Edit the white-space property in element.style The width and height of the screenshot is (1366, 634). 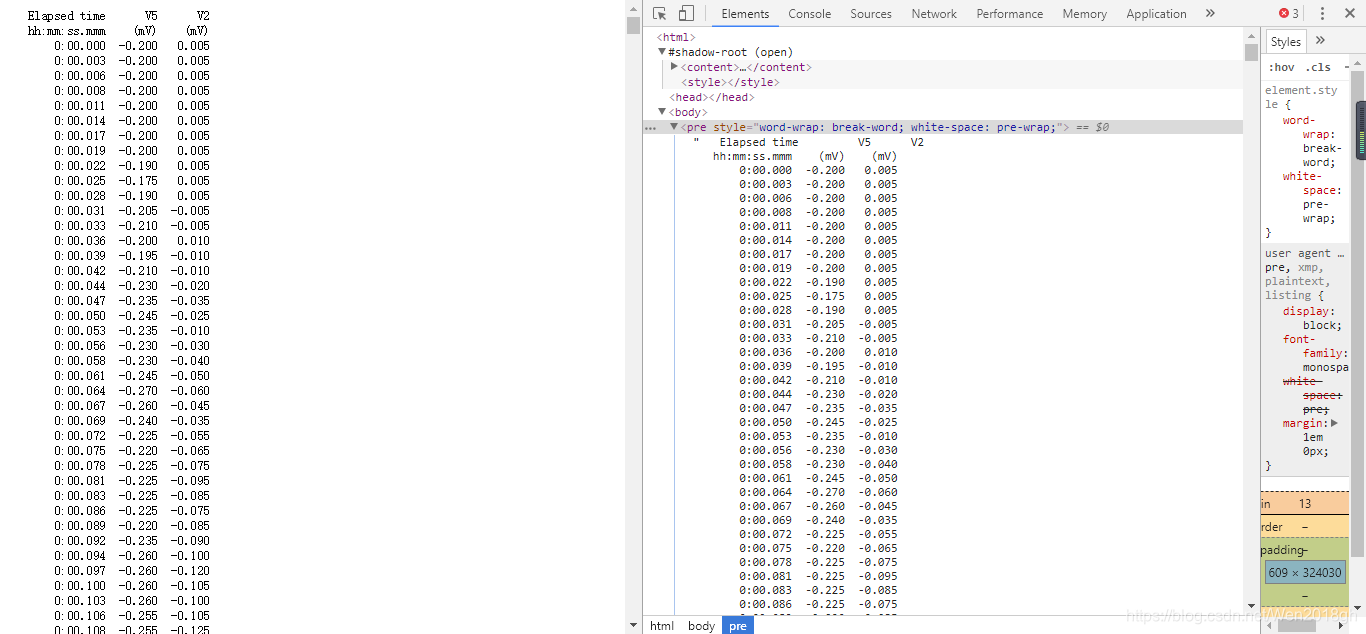(x=1305, y=183)
